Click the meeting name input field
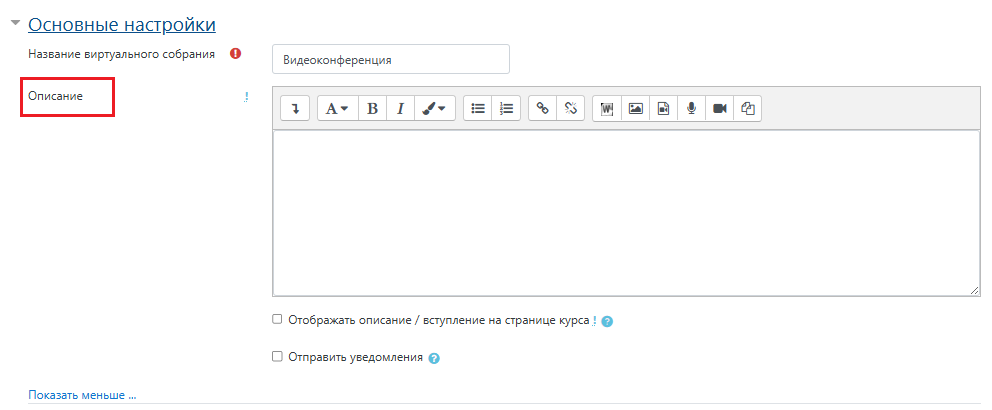Viewport: 992px width, 410px height. click(x=390, y=59)
